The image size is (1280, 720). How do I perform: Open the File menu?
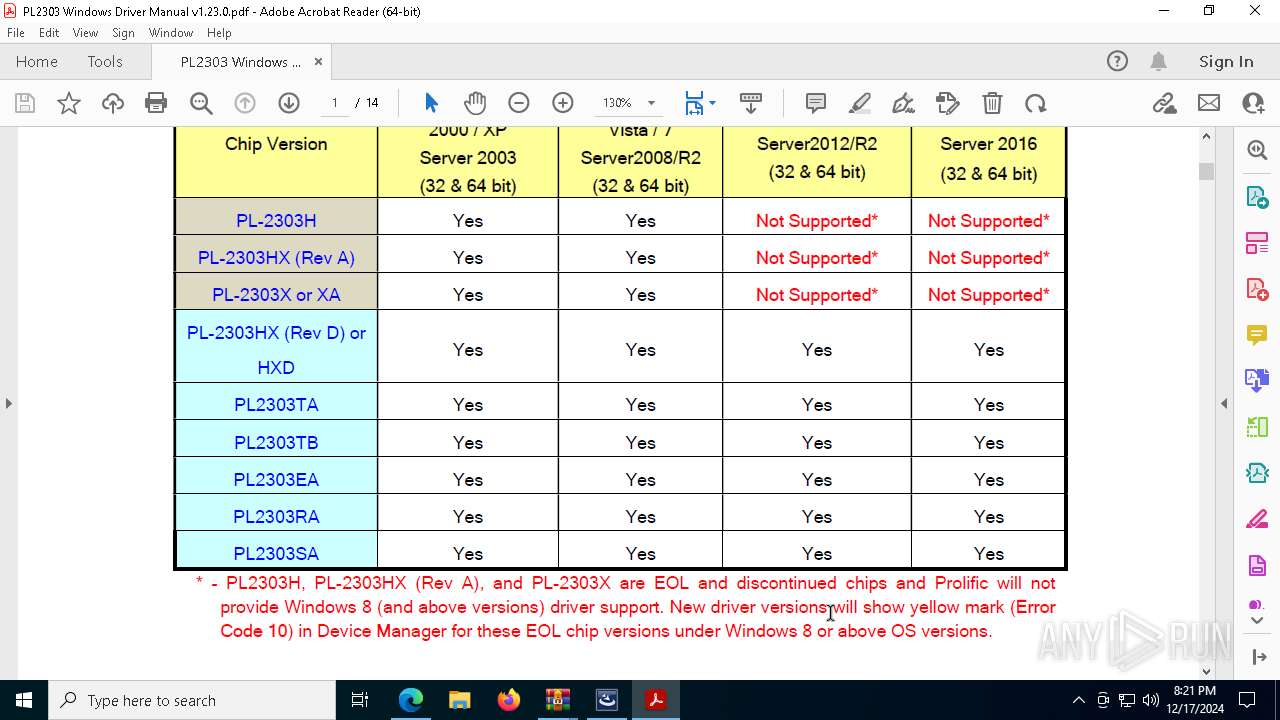point(16,33)
